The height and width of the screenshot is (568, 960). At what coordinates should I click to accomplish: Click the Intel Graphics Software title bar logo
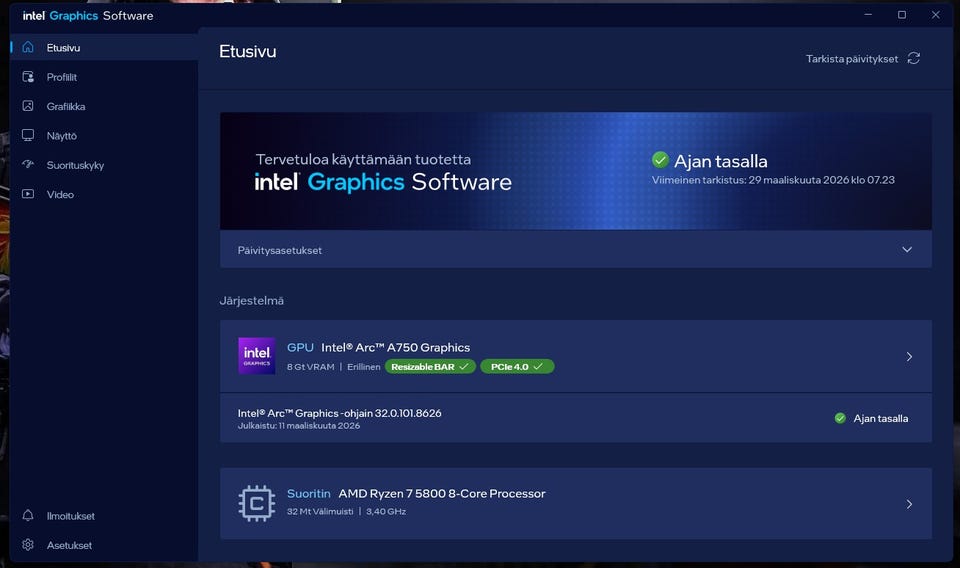click(x=88, y=16)
